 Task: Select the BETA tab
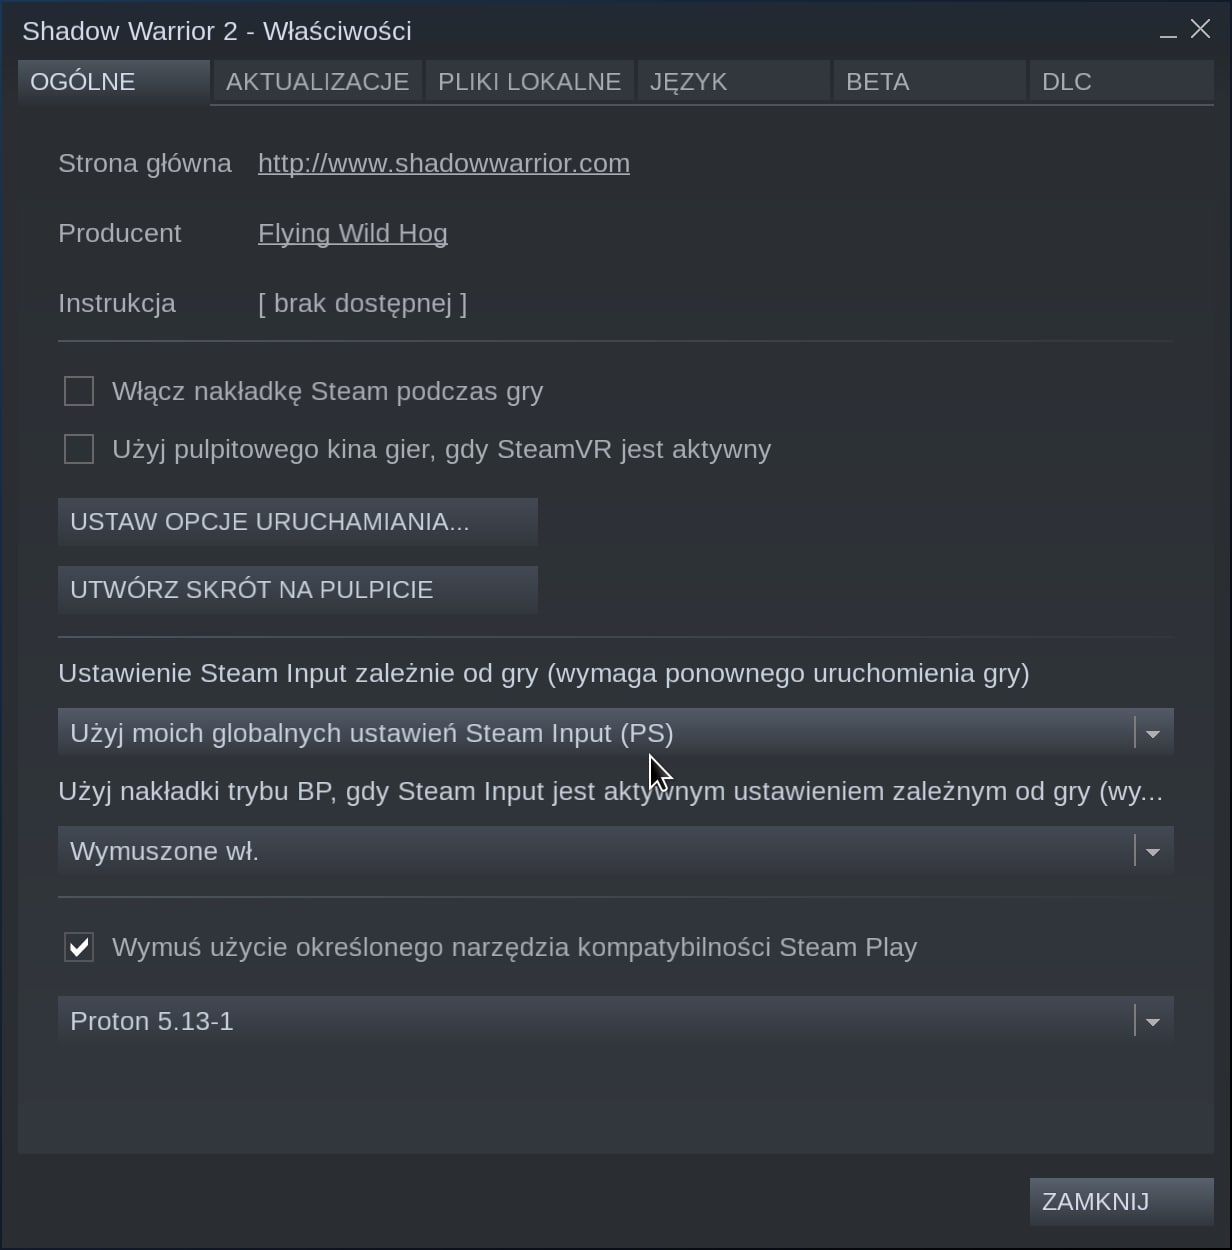877,82
